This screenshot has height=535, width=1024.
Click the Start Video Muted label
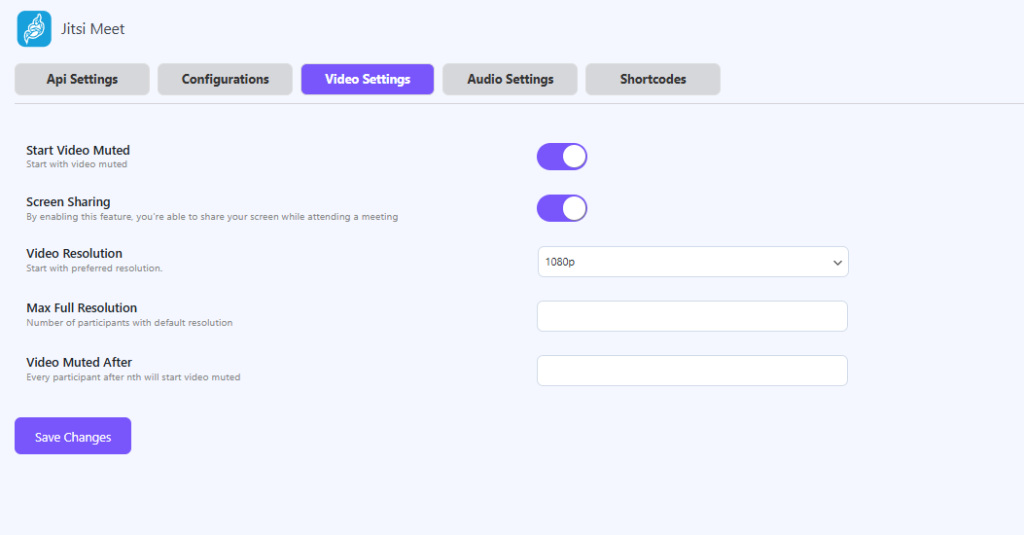[78, 150]
